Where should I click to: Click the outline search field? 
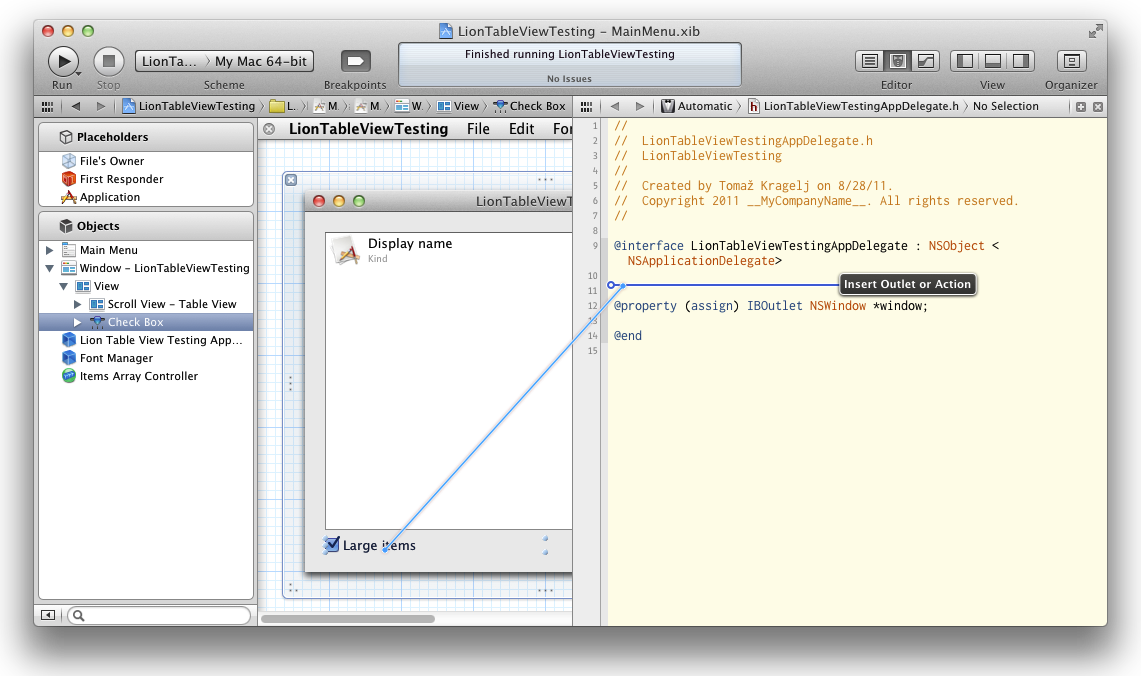(x=159, y=616)
